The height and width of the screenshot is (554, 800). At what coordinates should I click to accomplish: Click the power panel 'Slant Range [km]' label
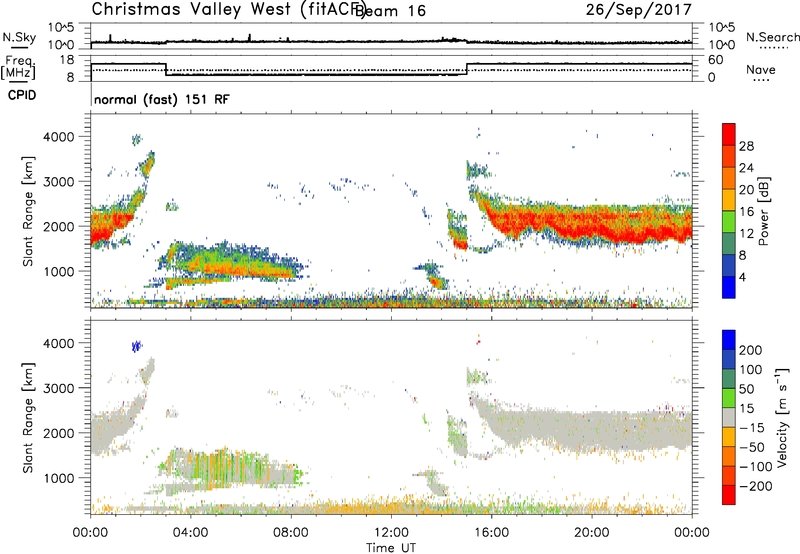click(x=28, y=211)
